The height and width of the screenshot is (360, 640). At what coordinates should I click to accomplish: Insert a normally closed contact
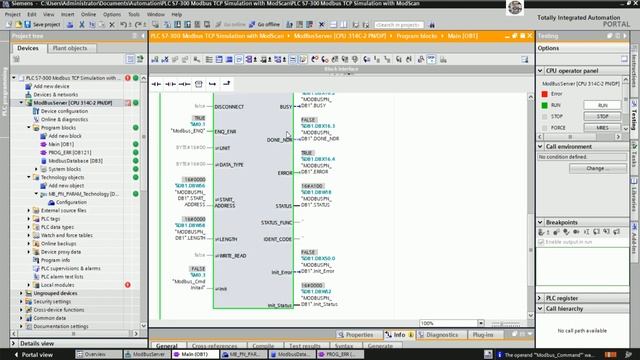point(170,84)
